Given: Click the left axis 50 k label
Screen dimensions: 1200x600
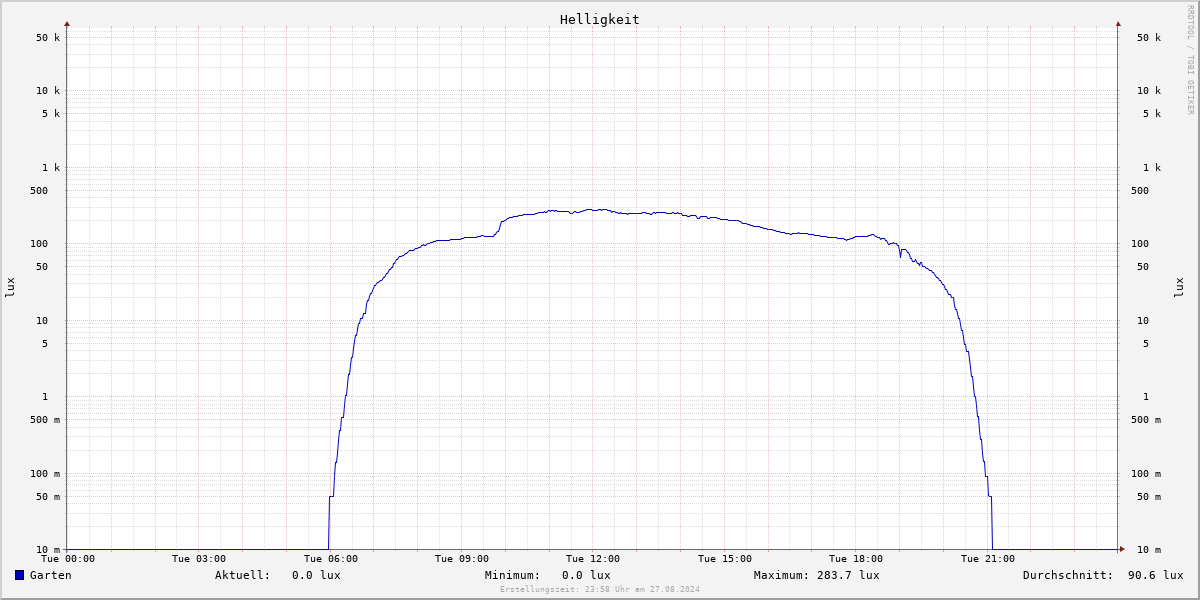Looking at the screenshot, I should pos(48,38).
